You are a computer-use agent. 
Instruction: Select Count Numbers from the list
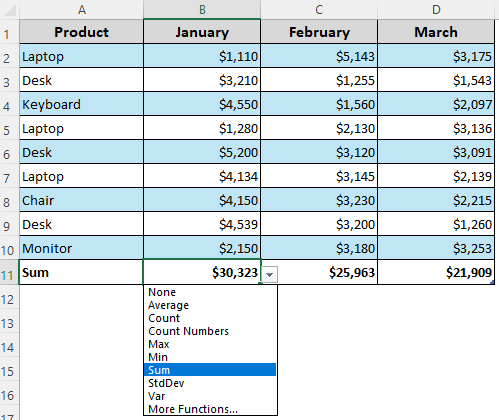210,331
